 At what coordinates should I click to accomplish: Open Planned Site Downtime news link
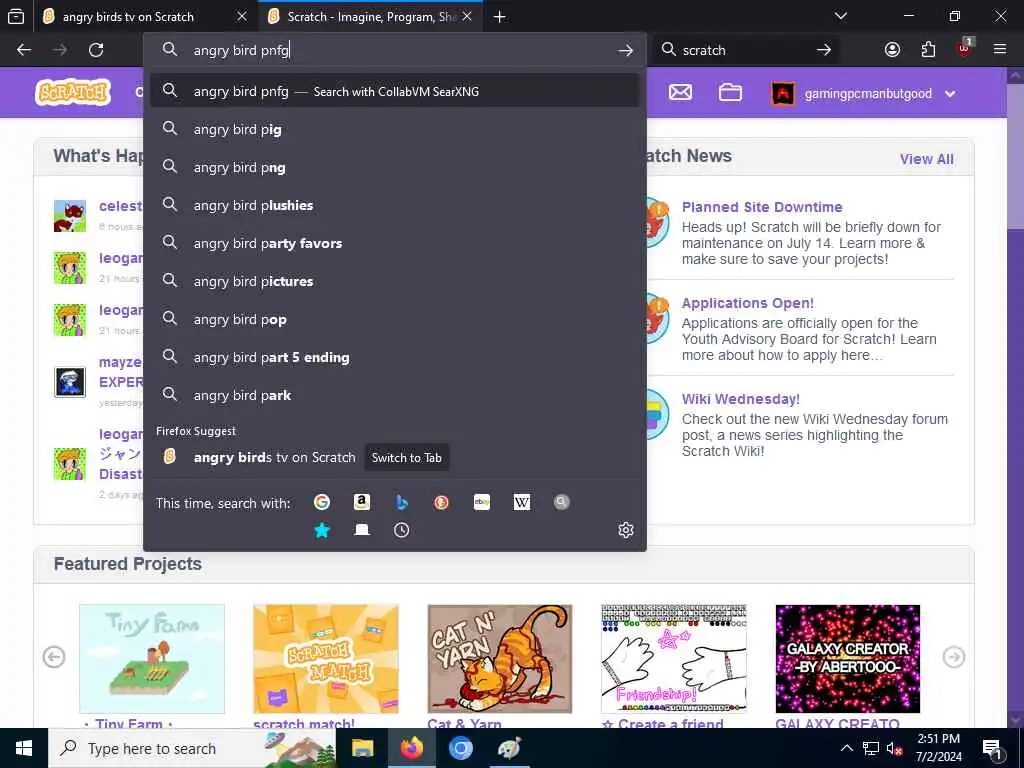click(761, 207)
